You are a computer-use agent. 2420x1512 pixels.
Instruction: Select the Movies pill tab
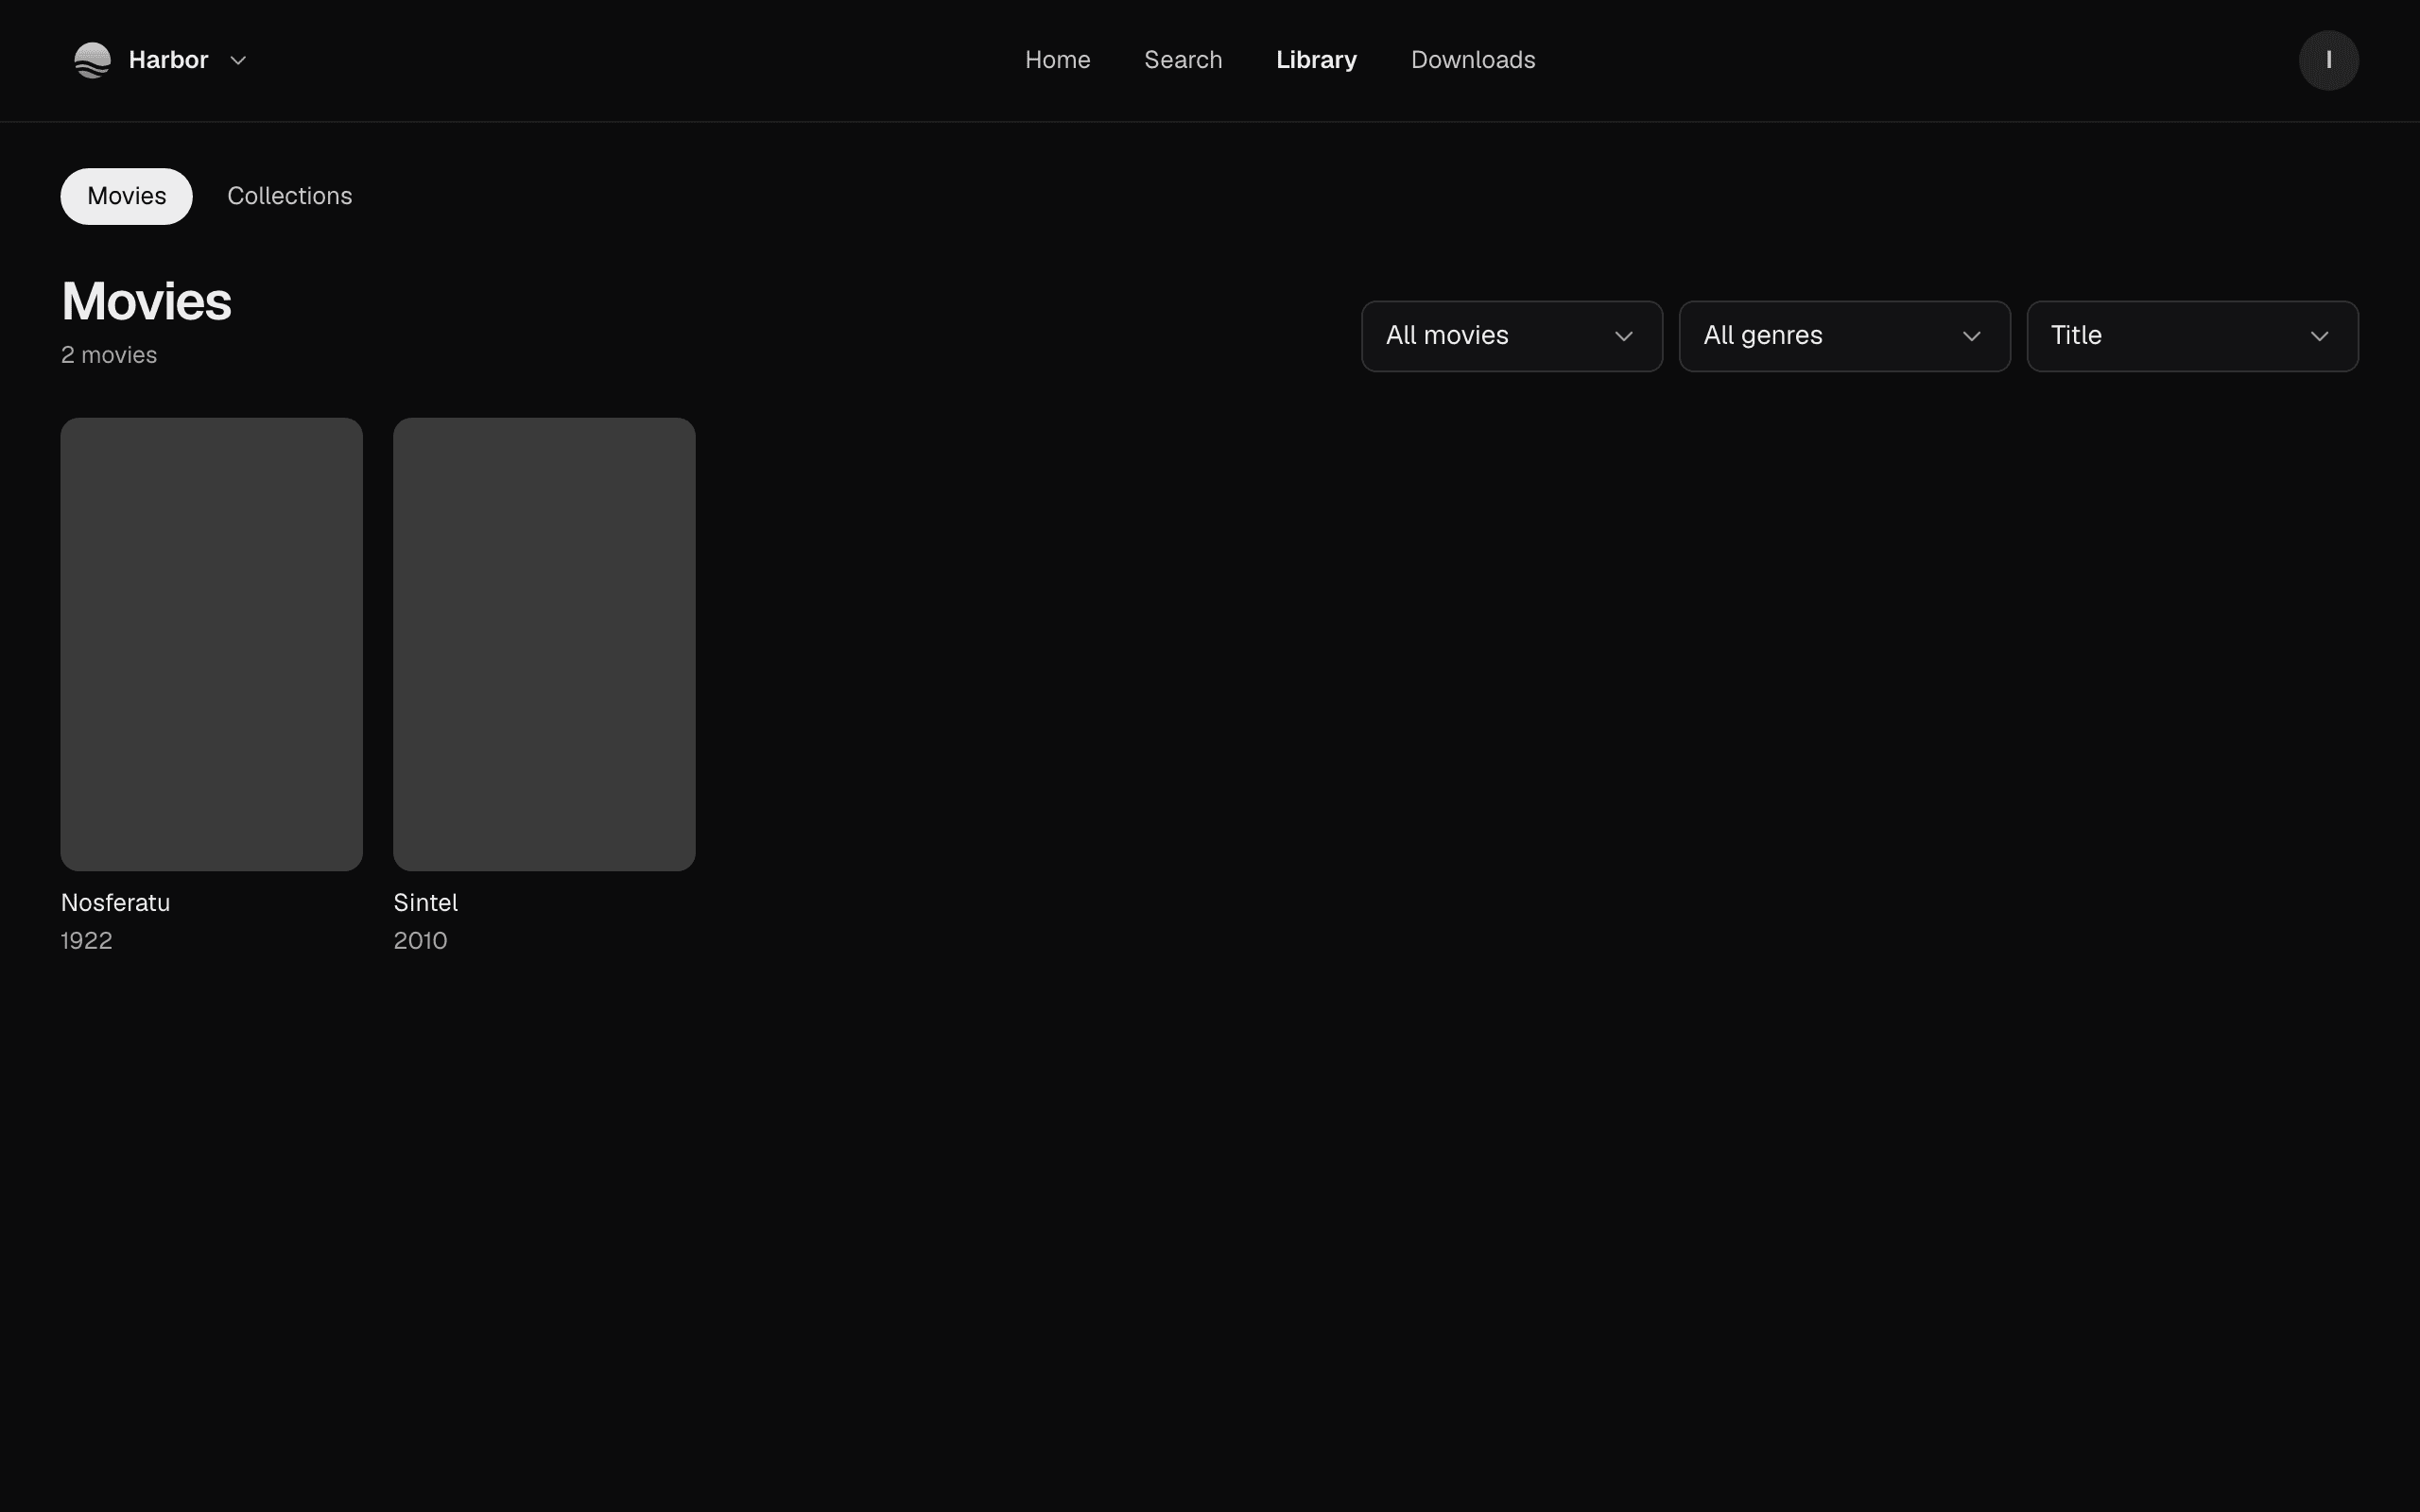[126, 196]
